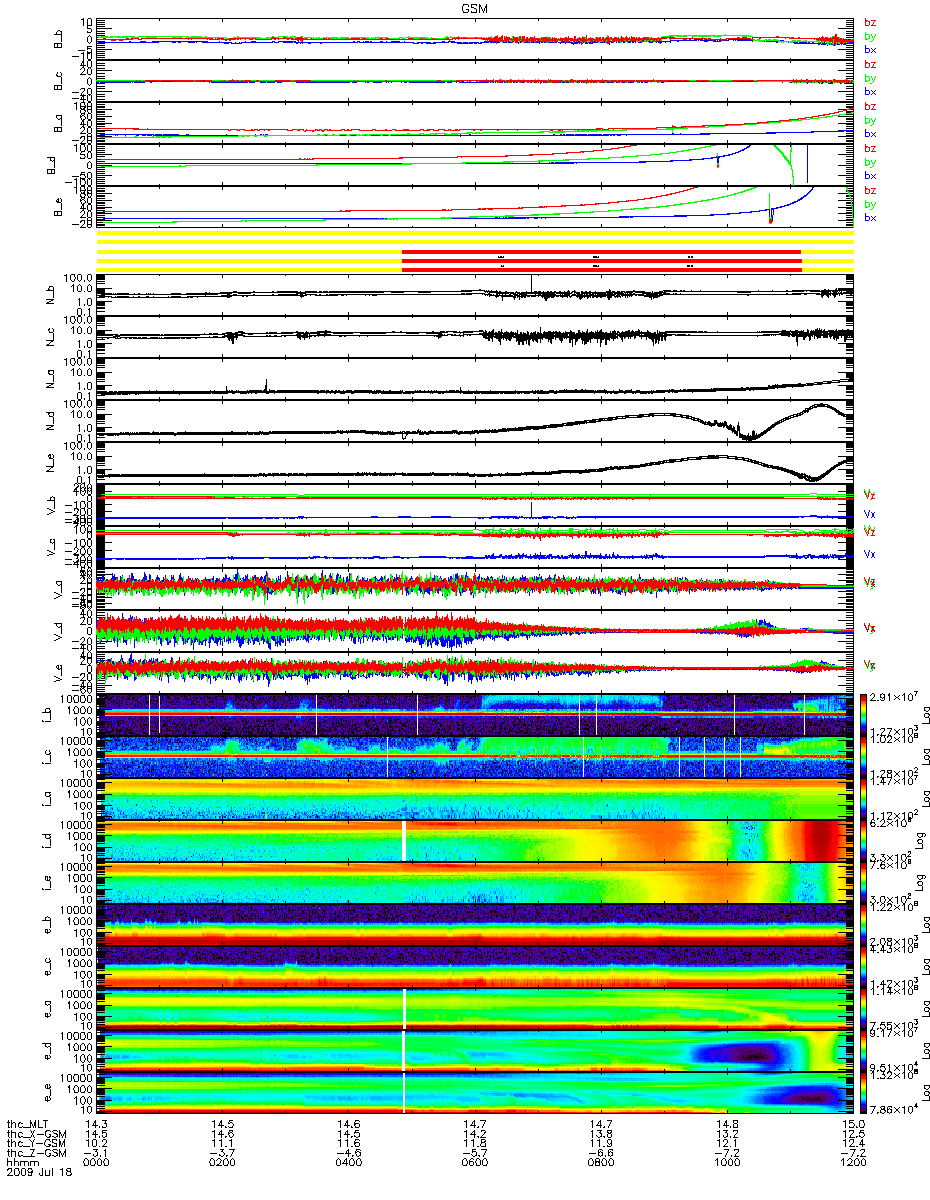Click the "-7.2" Z-GSM value at 1200

click(853, 1154)
